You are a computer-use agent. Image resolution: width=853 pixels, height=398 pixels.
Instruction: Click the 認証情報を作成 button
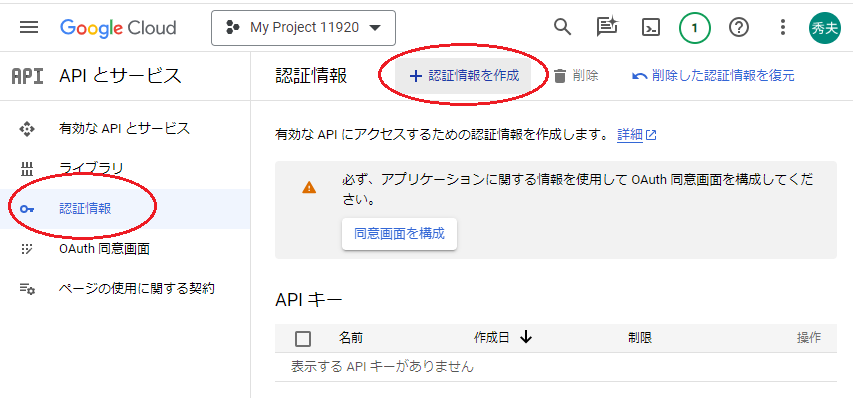click(463, 76)
